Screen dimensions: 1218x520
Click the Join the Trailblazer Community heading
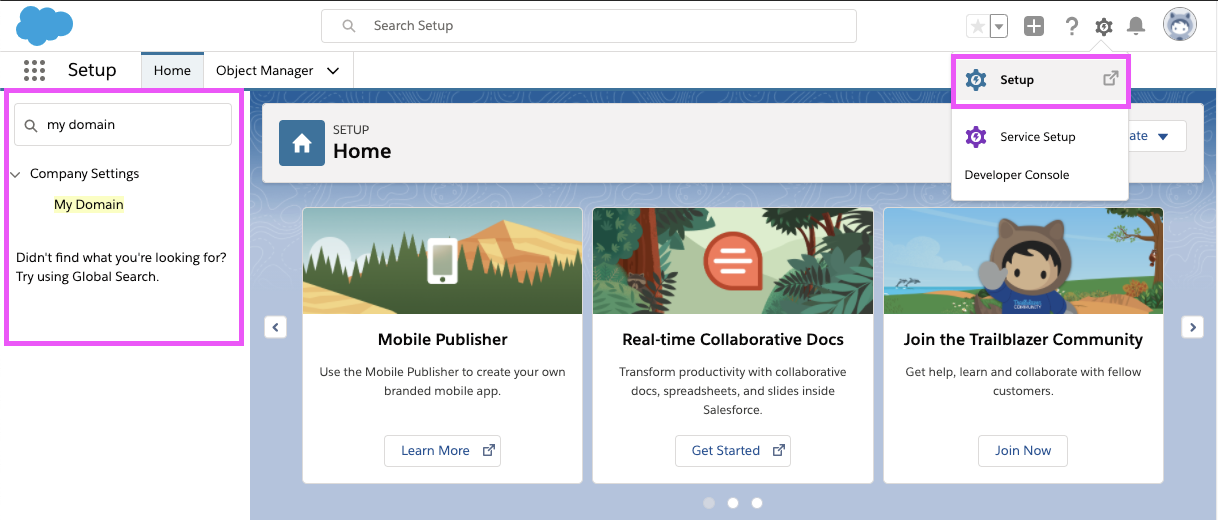[x=1023, y=340]
